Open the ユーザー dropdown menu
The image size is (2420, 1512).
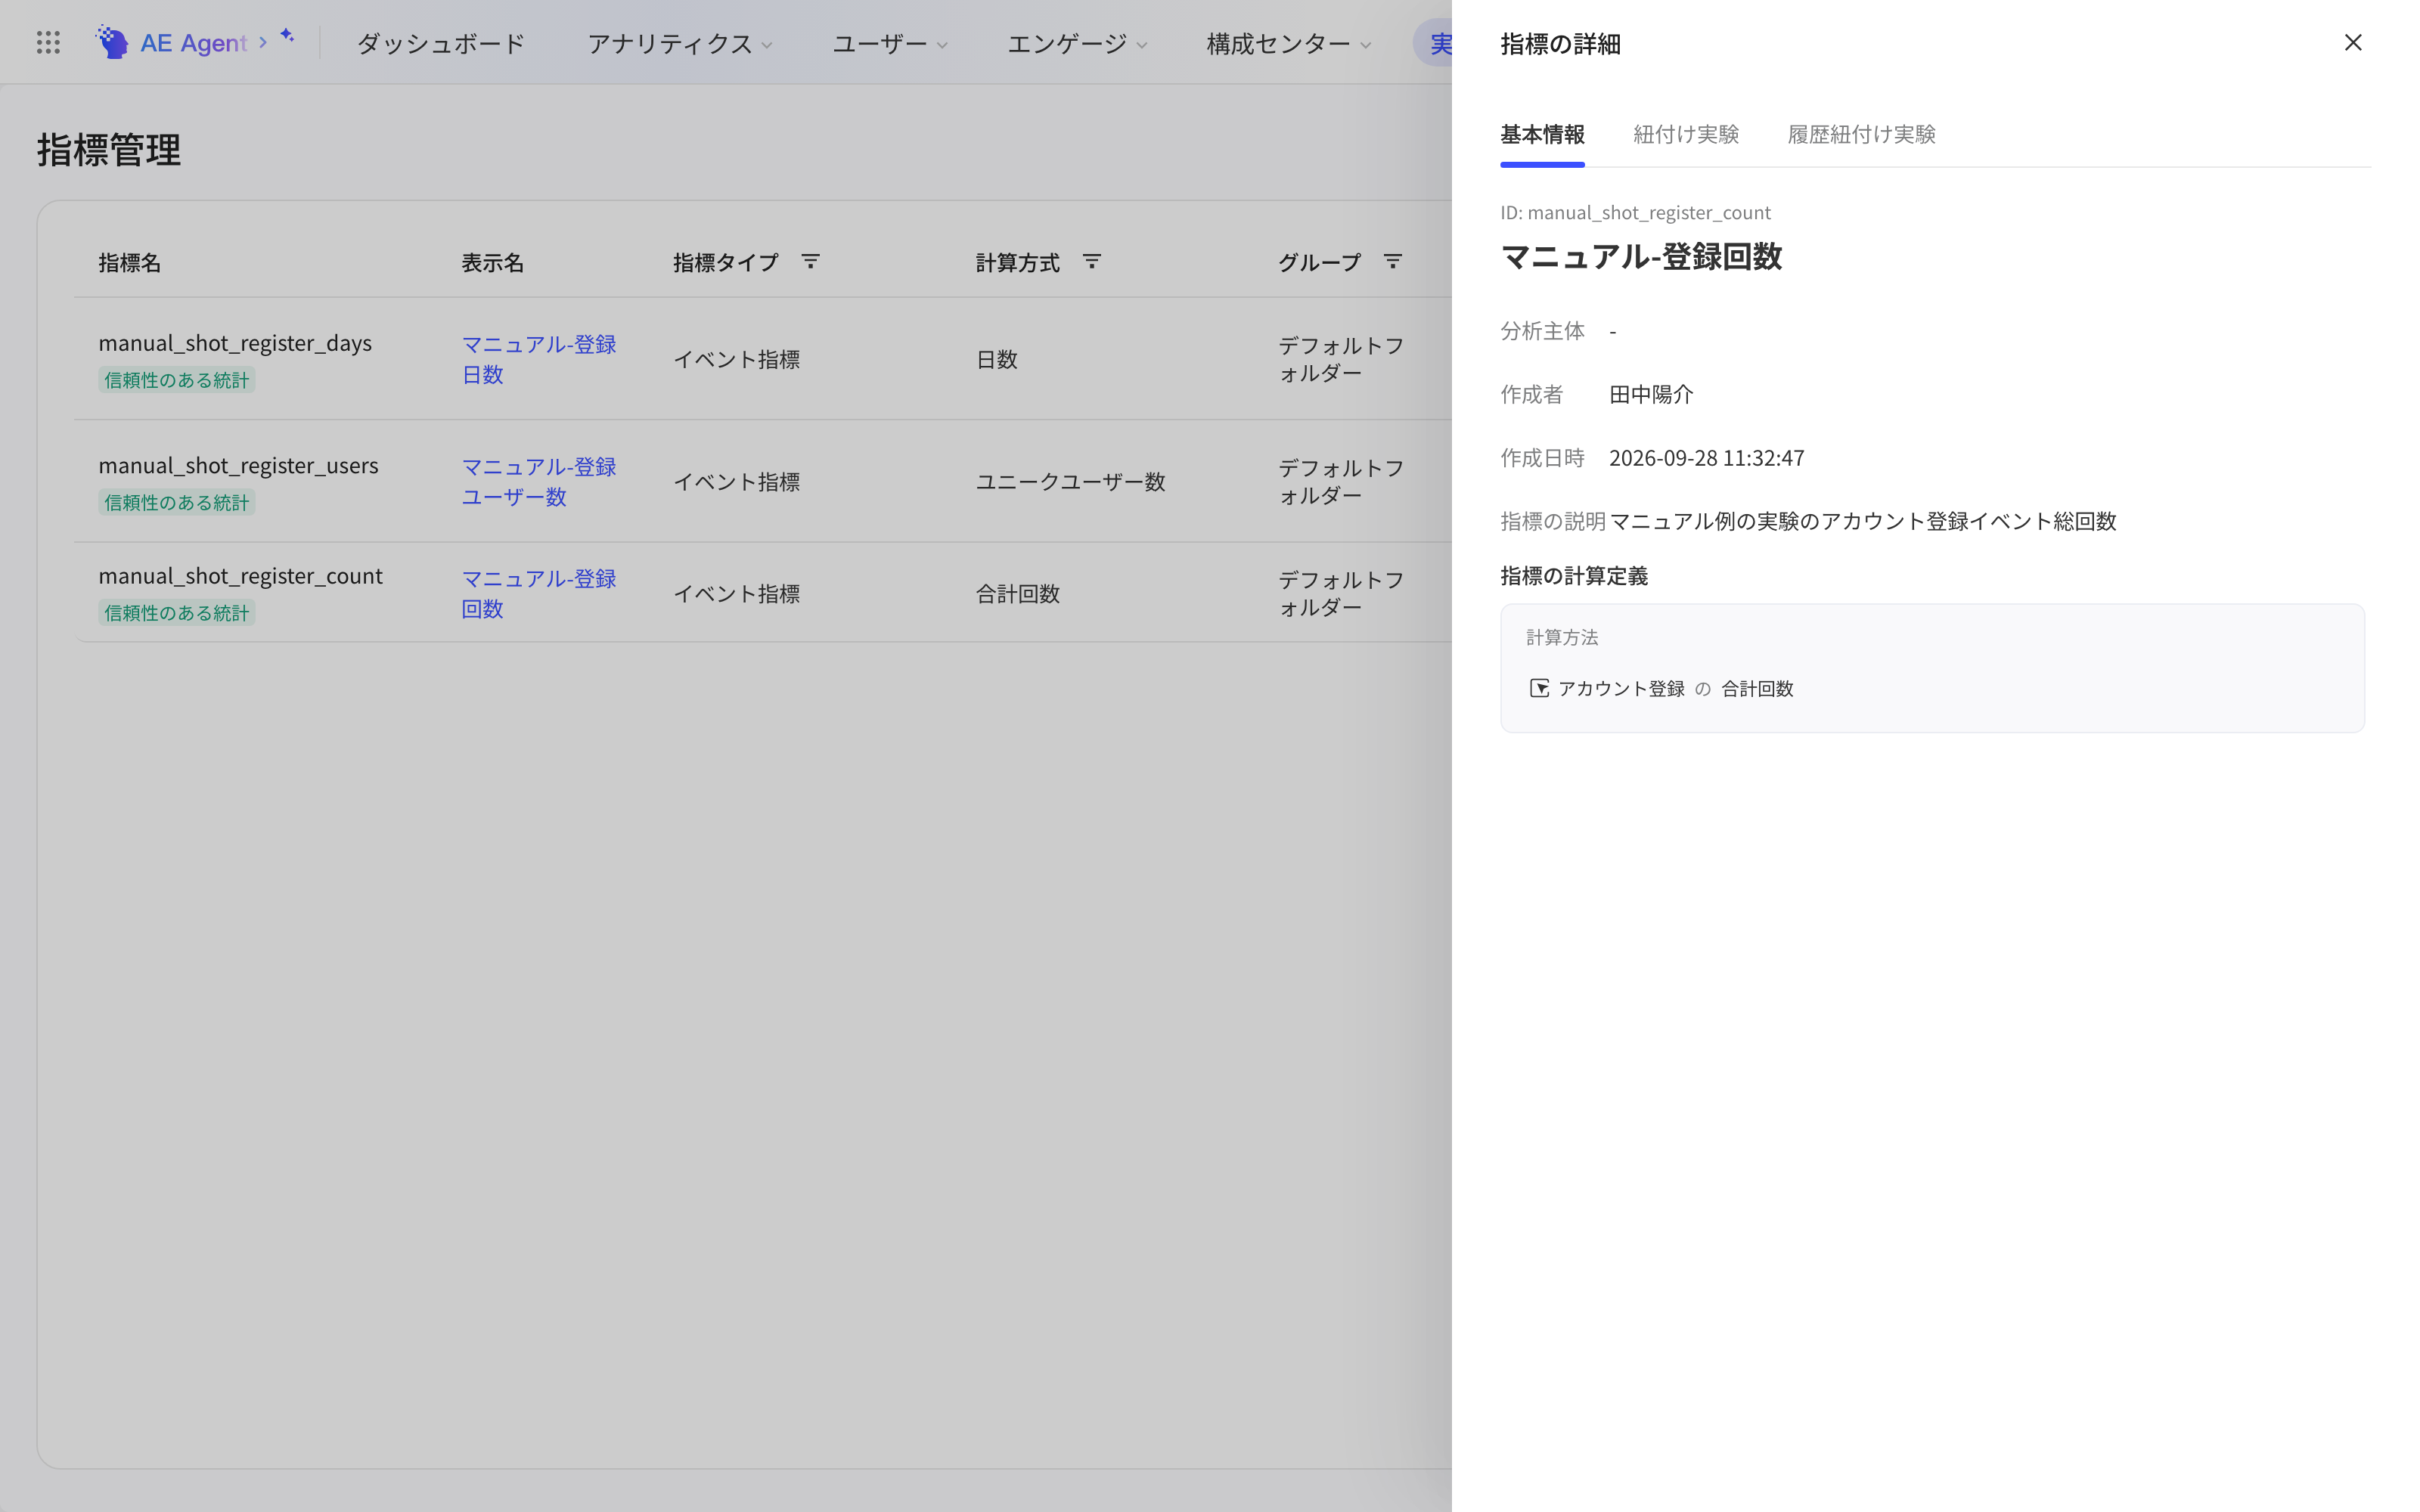coord(889,44)
